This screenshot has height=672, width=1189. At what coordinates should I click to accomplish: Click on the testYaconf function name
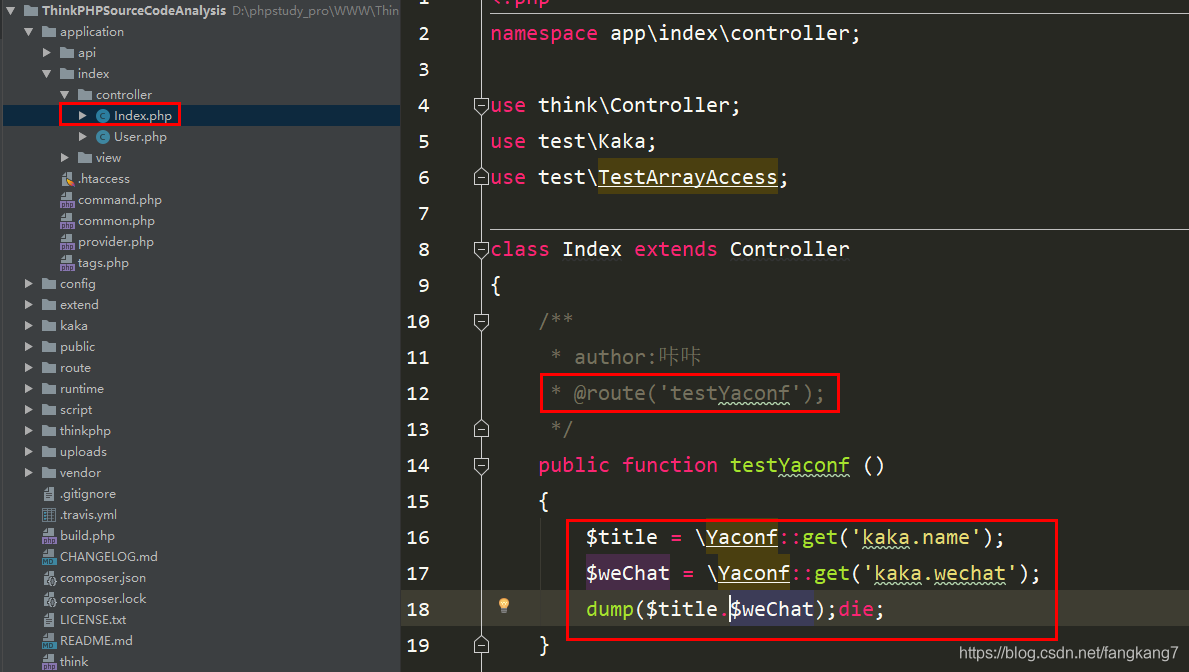[x=790, y=466]
